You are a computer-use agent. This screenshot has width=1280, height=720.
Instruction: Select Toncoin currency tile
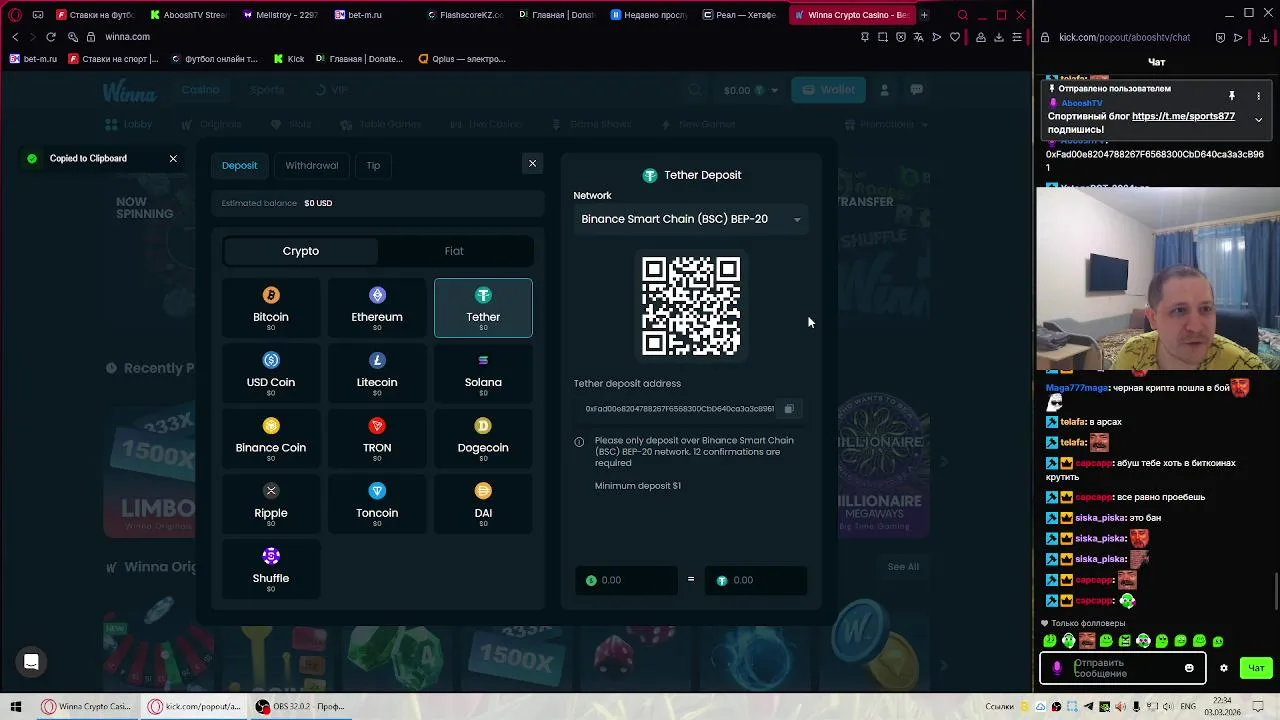pos(377,504)
